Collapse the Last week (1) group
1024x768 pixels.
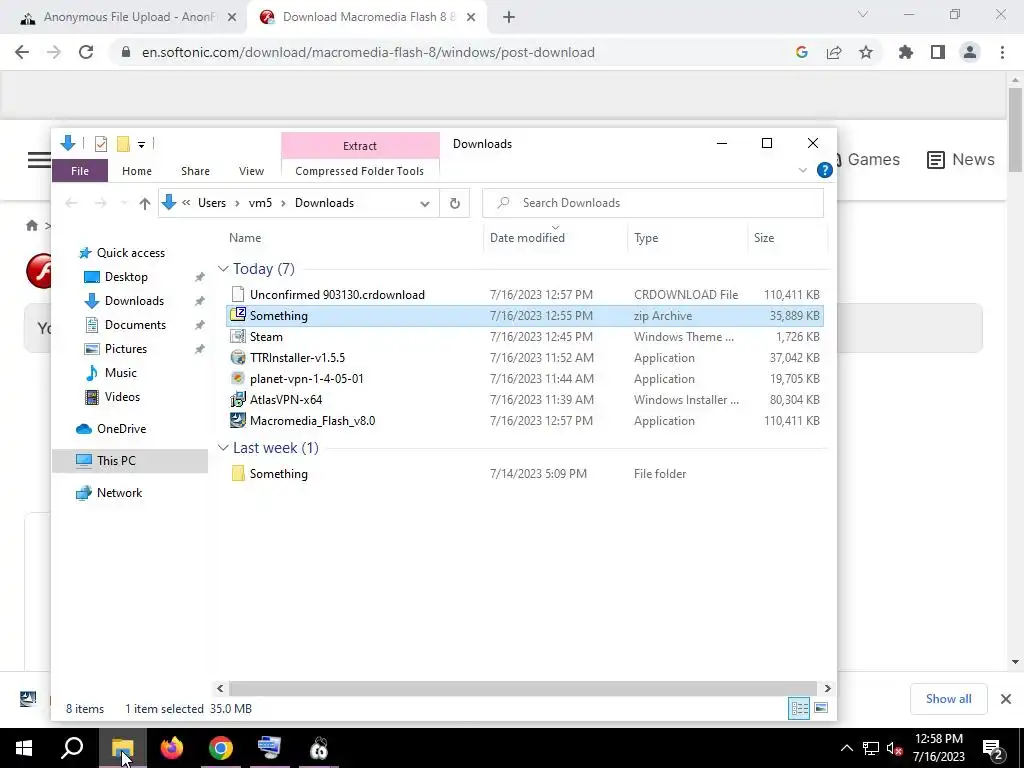(223, 448)
